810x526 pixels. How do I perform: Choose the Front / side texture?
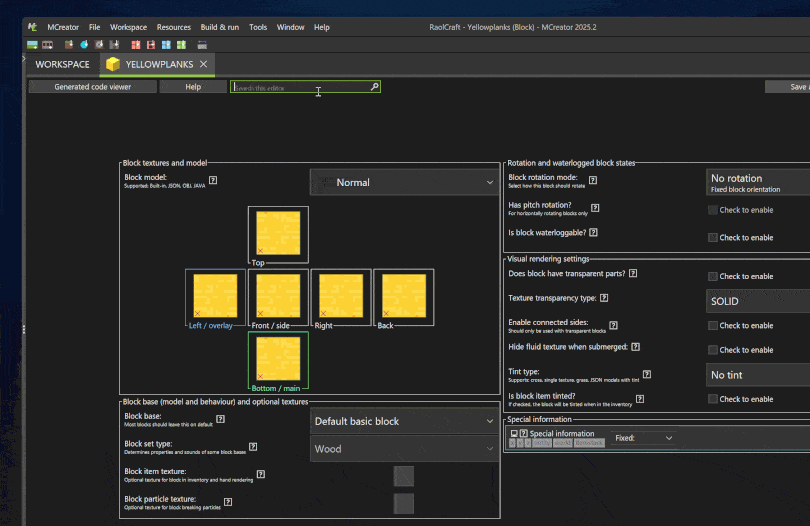coord(278,296)
